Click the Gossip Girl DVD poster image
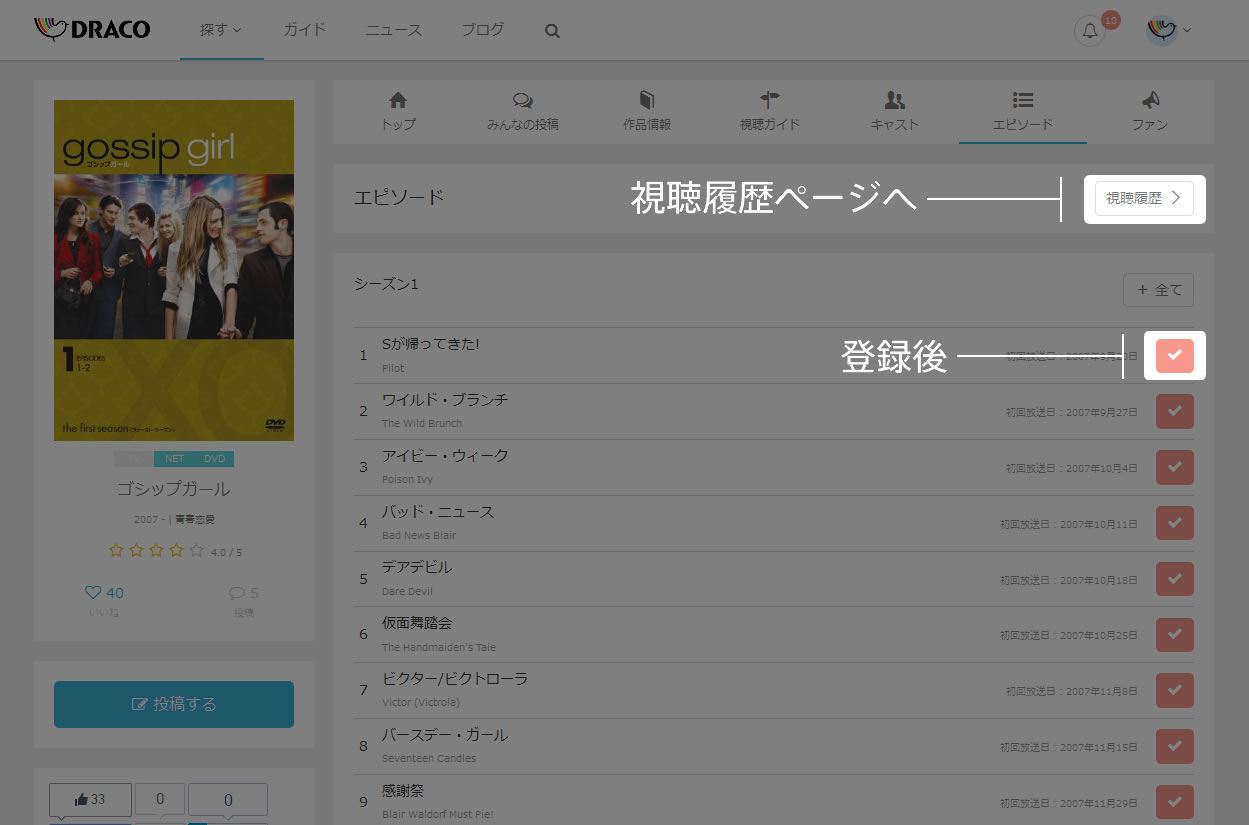The width and height of the screenshot is (1249, 825). [174, 270]
